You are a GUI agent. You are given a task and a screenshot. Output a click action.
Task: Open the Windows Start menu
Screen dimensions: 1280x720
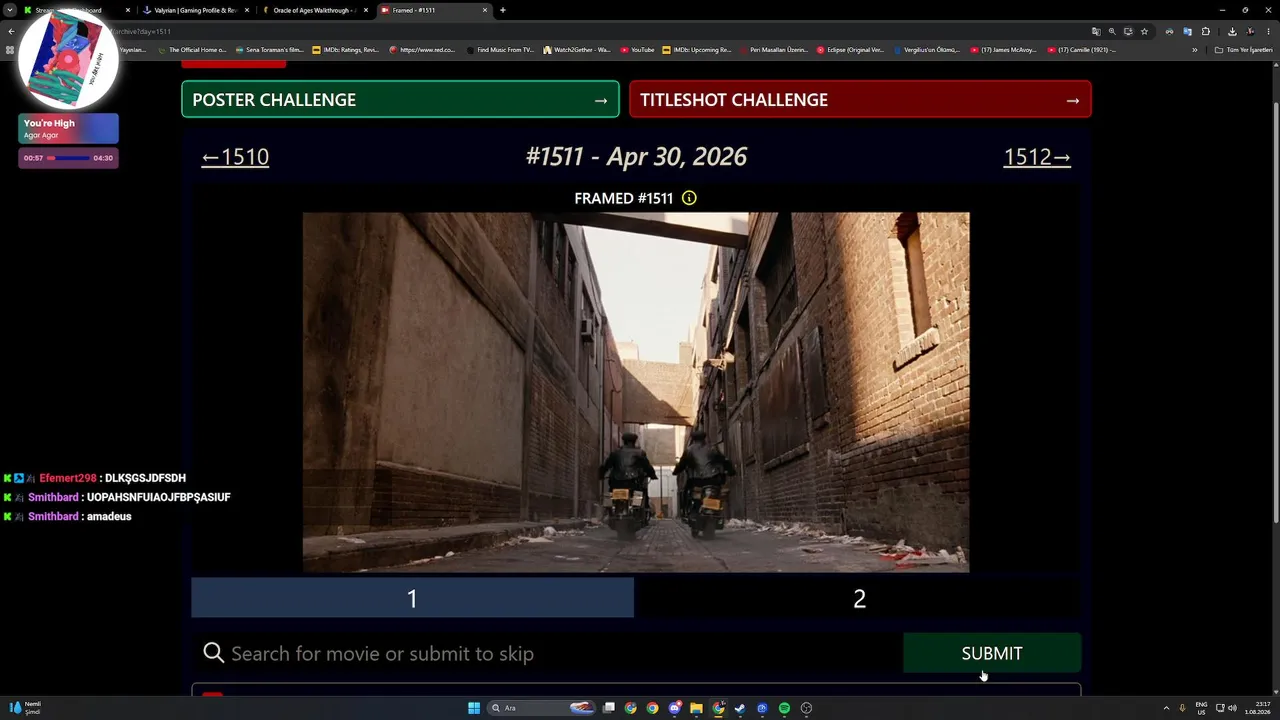474,708
